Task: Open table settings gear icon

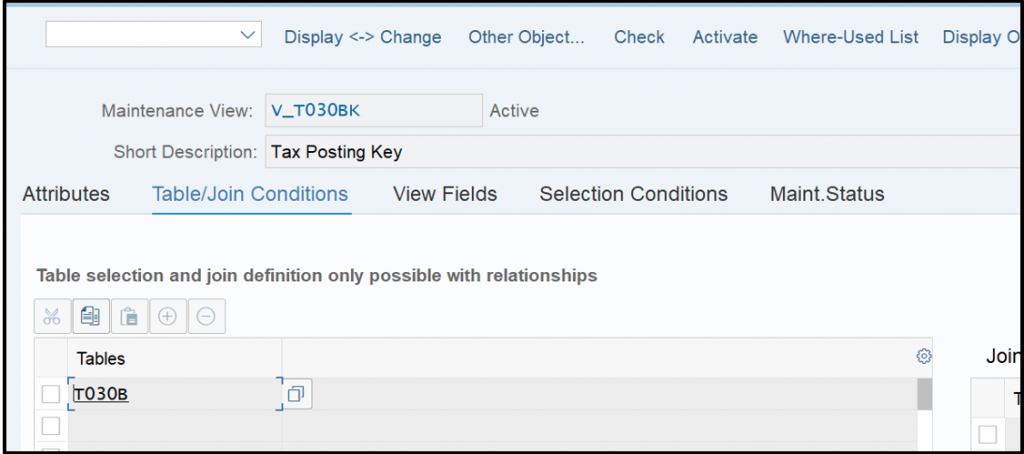Action: (923, 356)
